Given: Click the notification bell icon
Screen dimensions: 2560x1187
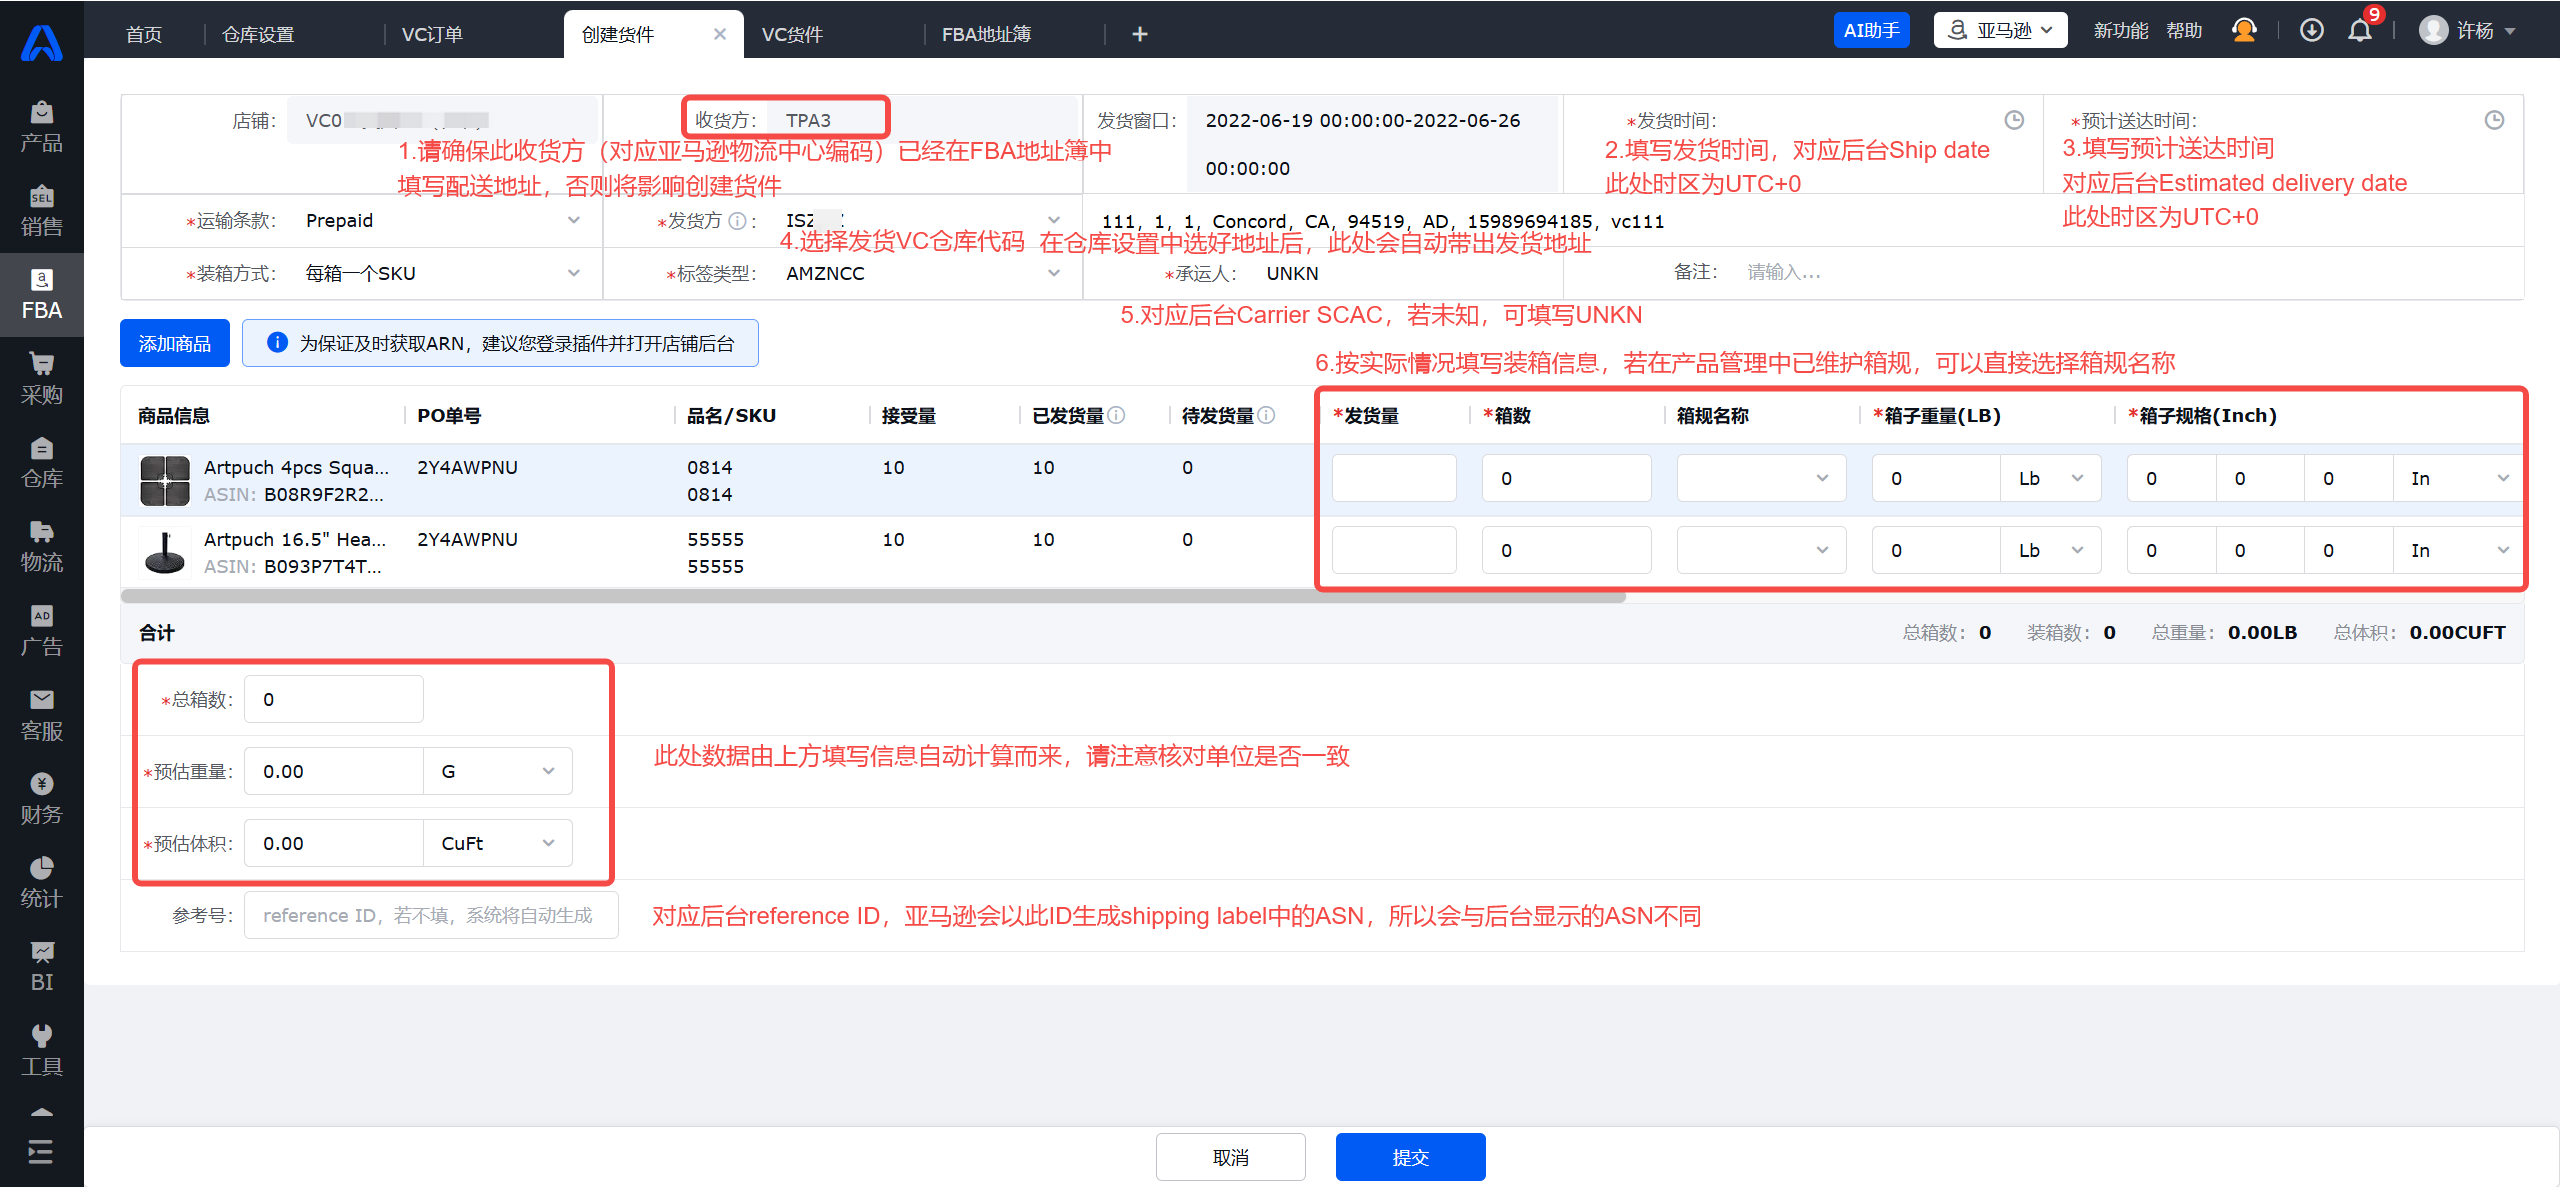Looking at the screenshot, I should 2360,31.
